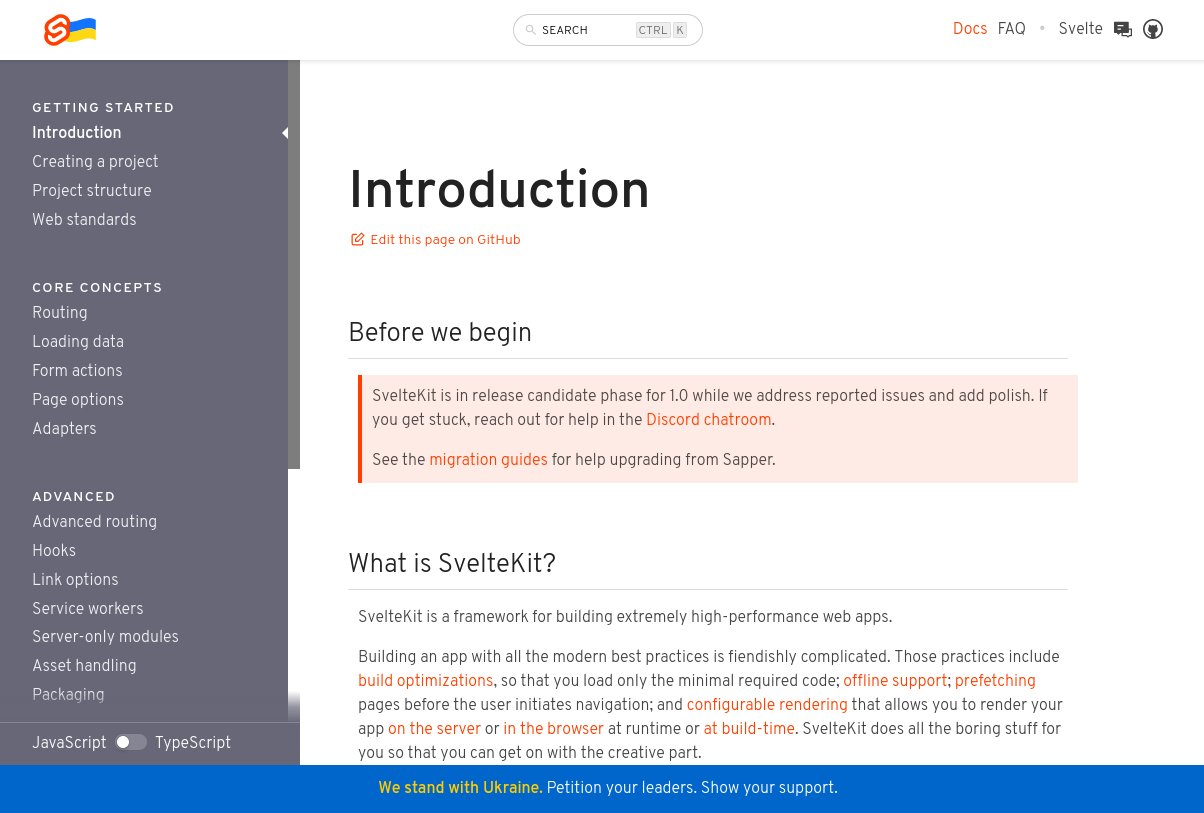The height and width of the screenshot is (813, 1204).
Task: Click 'We stand with Ukraine' banner link
Action: click(460, 788)
